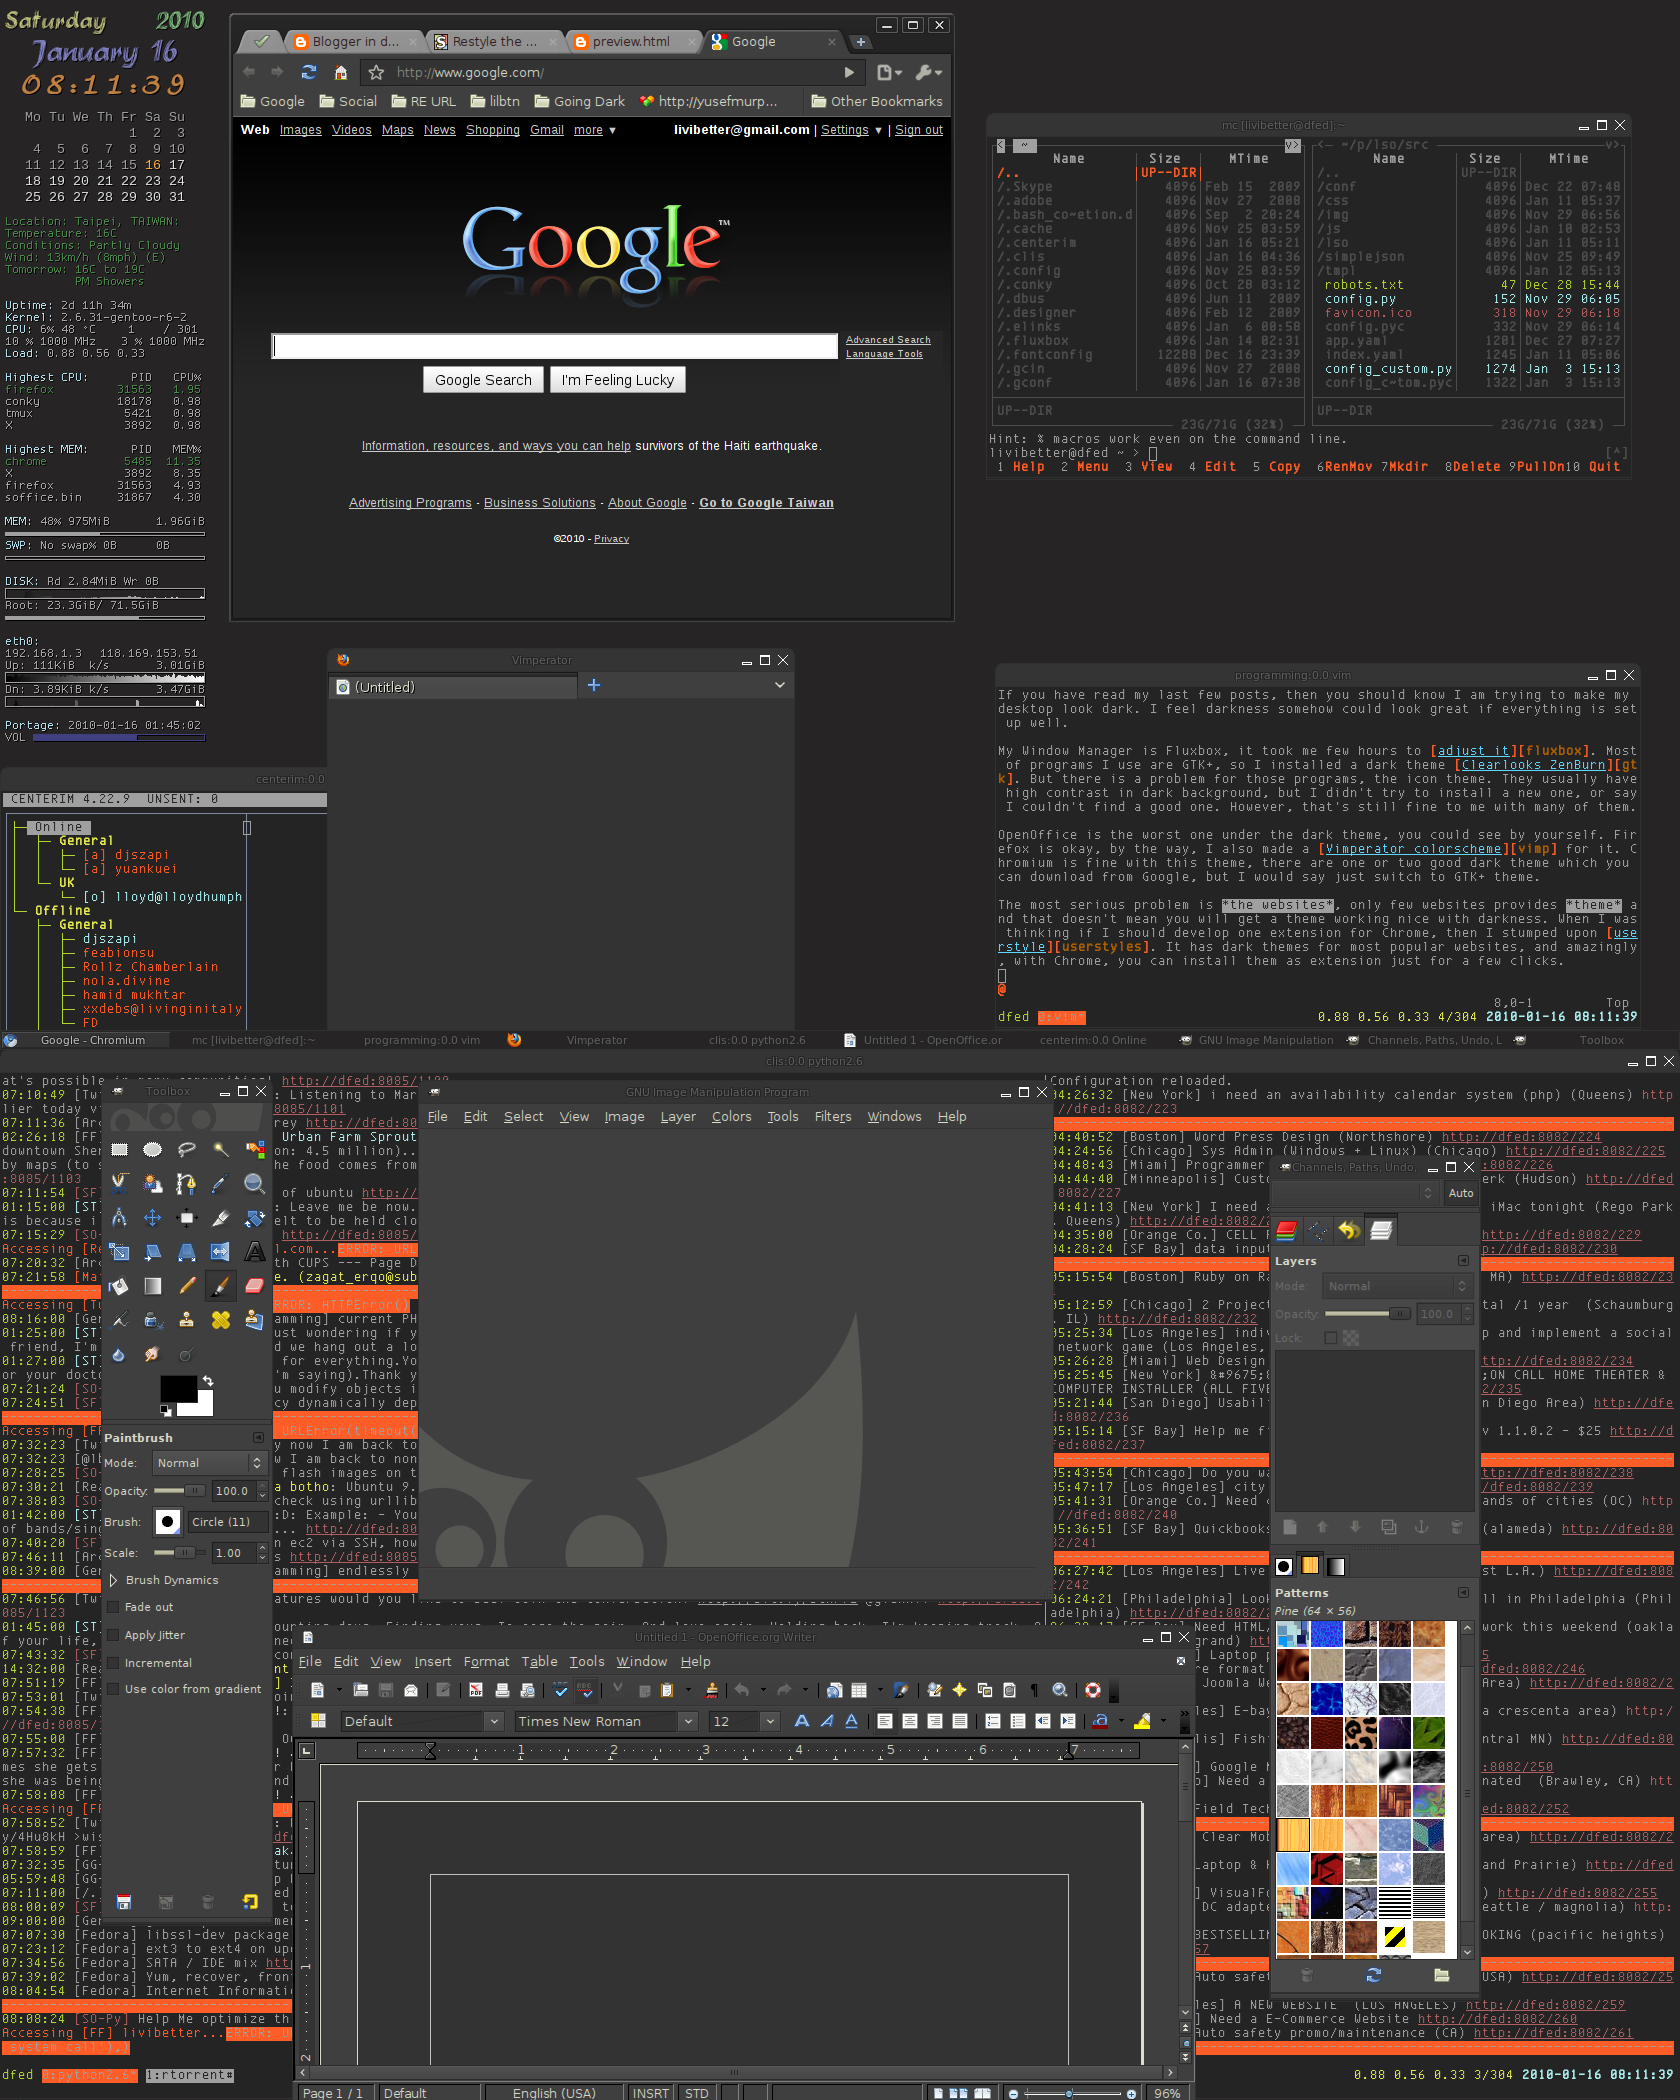Click the Sign out link
The height and width of the screenshot is (2100, 1680).
click(918, 130)
